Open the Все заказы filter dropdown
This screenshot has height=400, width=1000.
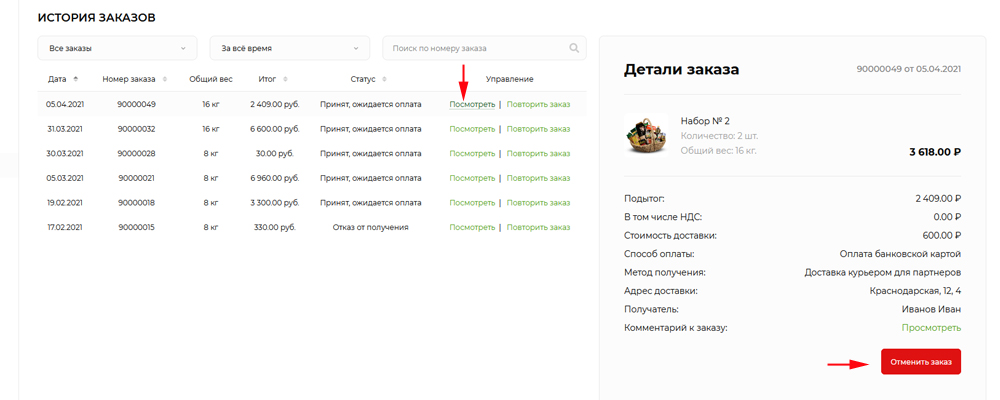[117, 48]
